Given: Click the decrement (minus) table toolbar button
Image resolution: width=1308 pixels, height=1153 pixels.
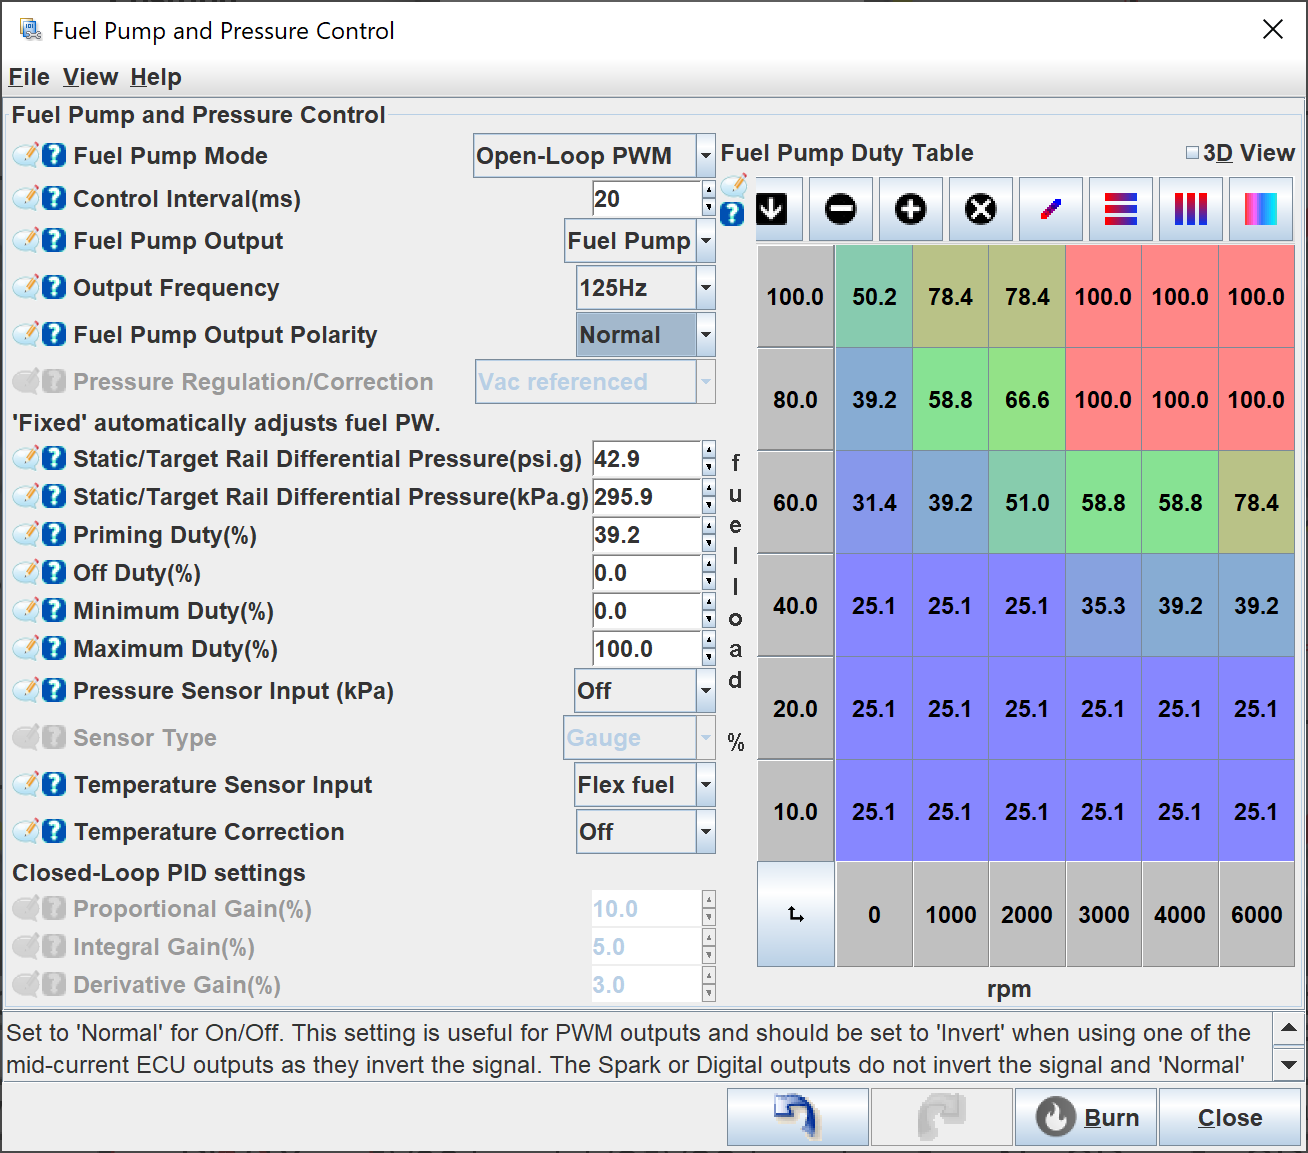Looking at the screenshot, I should click(x=840, y=209).
